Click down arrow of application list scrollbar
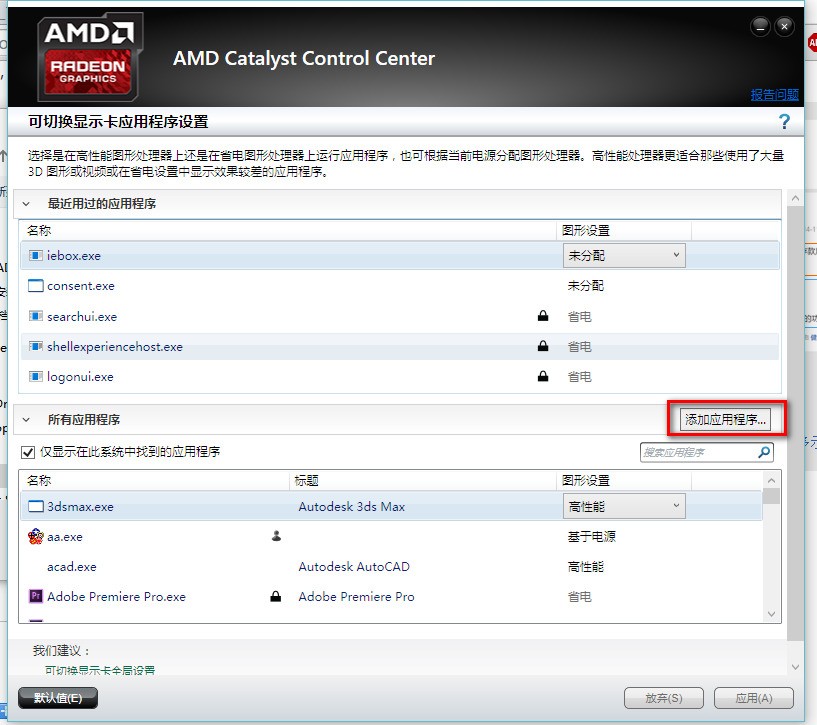The width and height of the screenshot is (817, 725). click(771, 614)
